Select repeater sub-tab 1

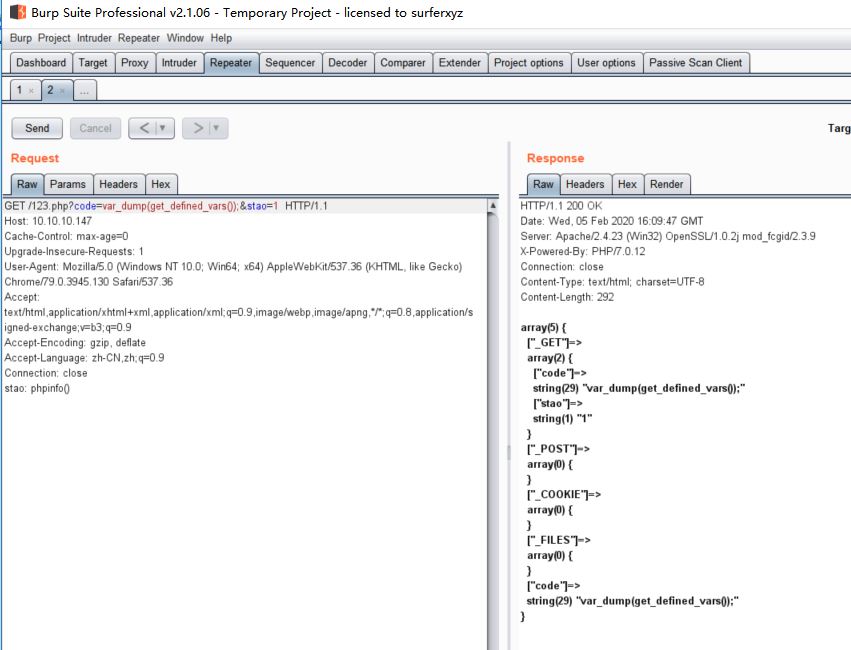tap(20, 90)
